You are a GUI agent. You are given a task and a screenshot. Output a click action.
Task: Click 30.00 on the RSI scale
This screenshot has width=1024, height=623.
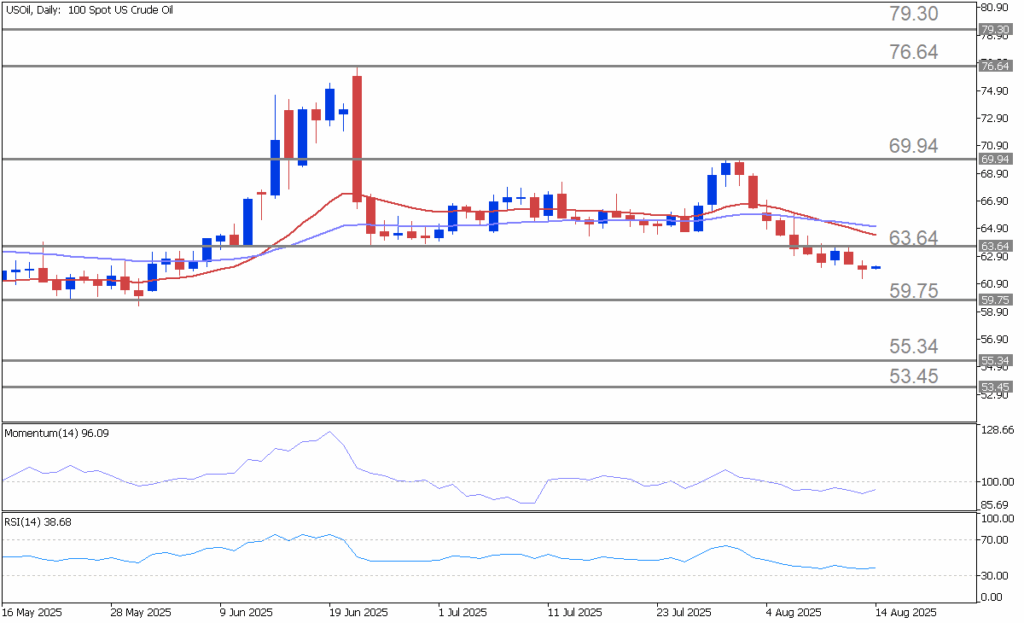pos(995,575)
